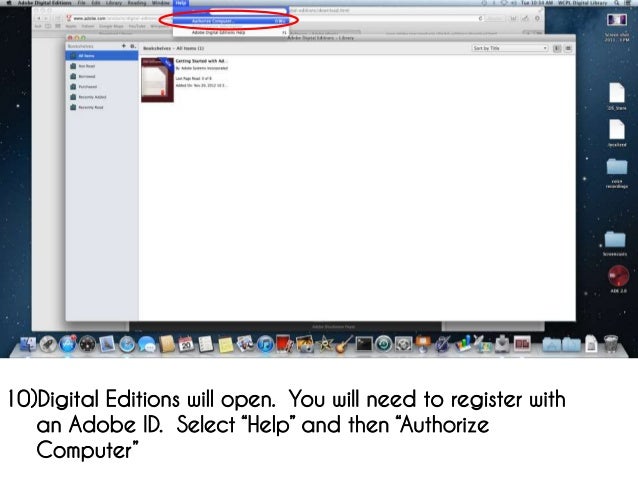The image size is (638, 479).
Task: Select the Screencasts desktop folder
Action: coord(615,243)
